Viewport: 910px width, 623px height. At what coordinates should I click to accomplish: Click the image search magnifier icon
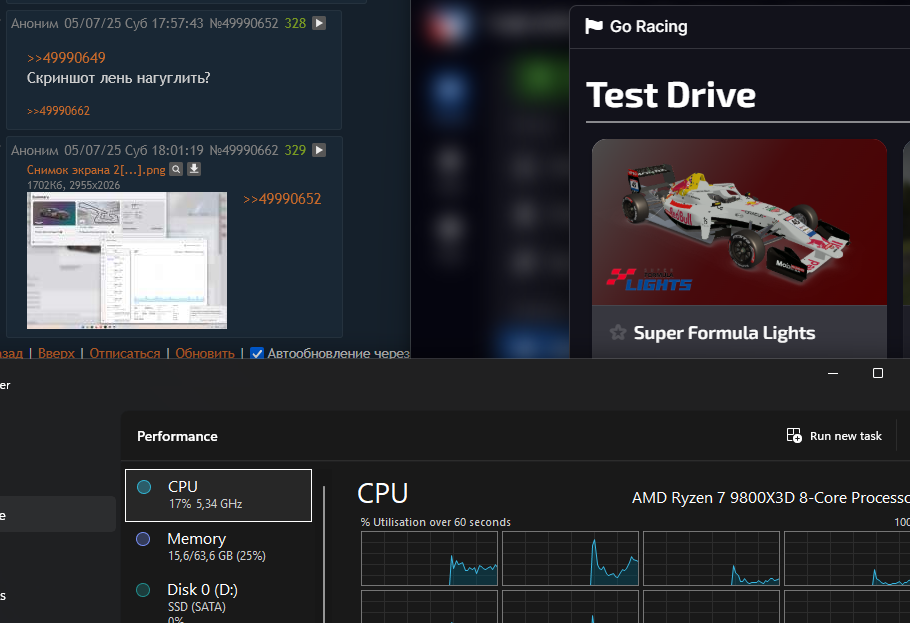coord(176,169)
